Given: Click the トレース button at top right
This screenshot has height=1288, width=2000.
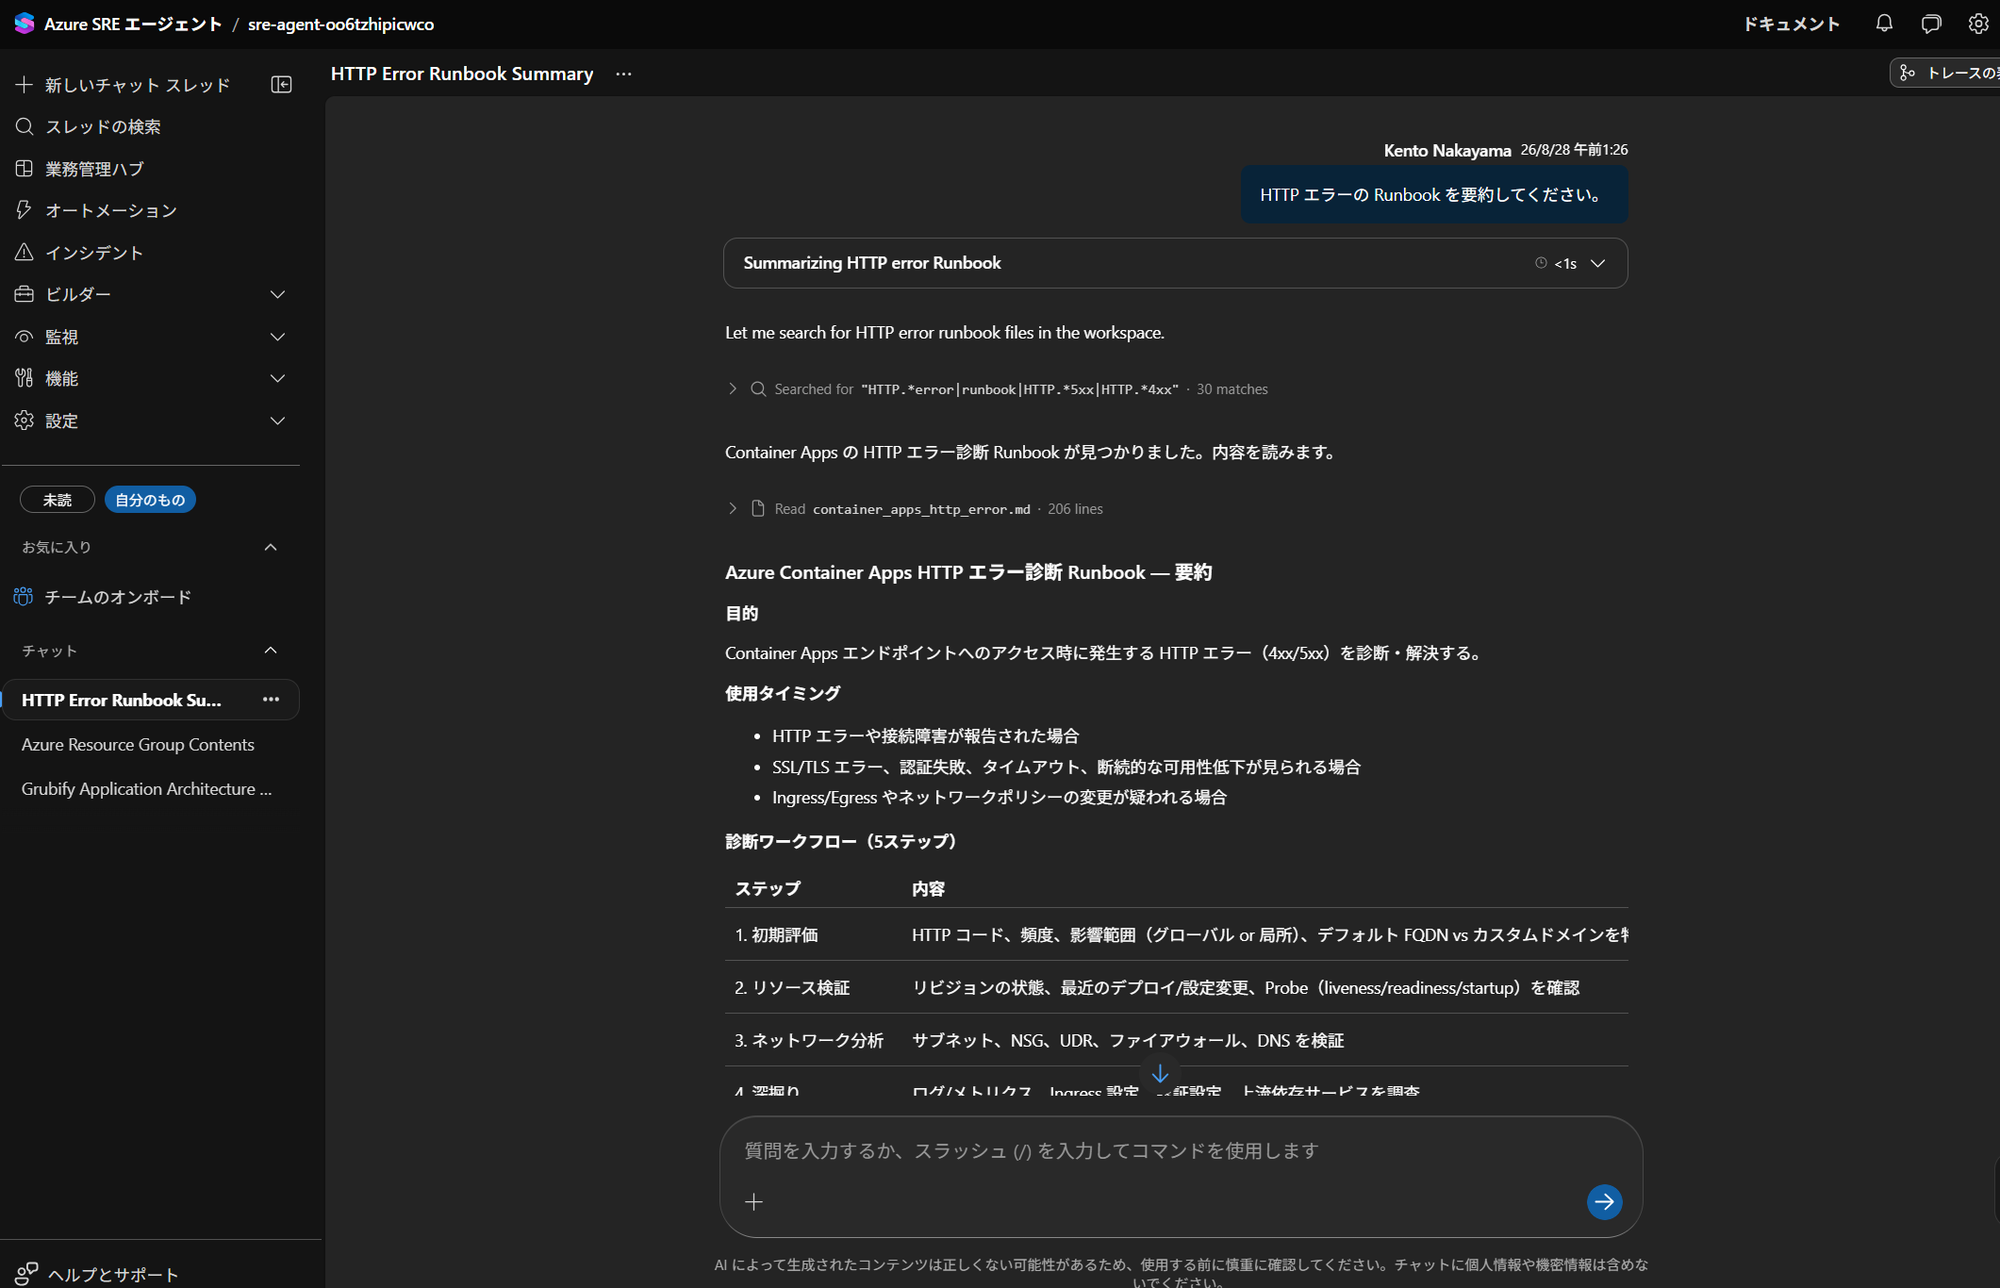Looking at the screenshot, I should coord(1946,73).
